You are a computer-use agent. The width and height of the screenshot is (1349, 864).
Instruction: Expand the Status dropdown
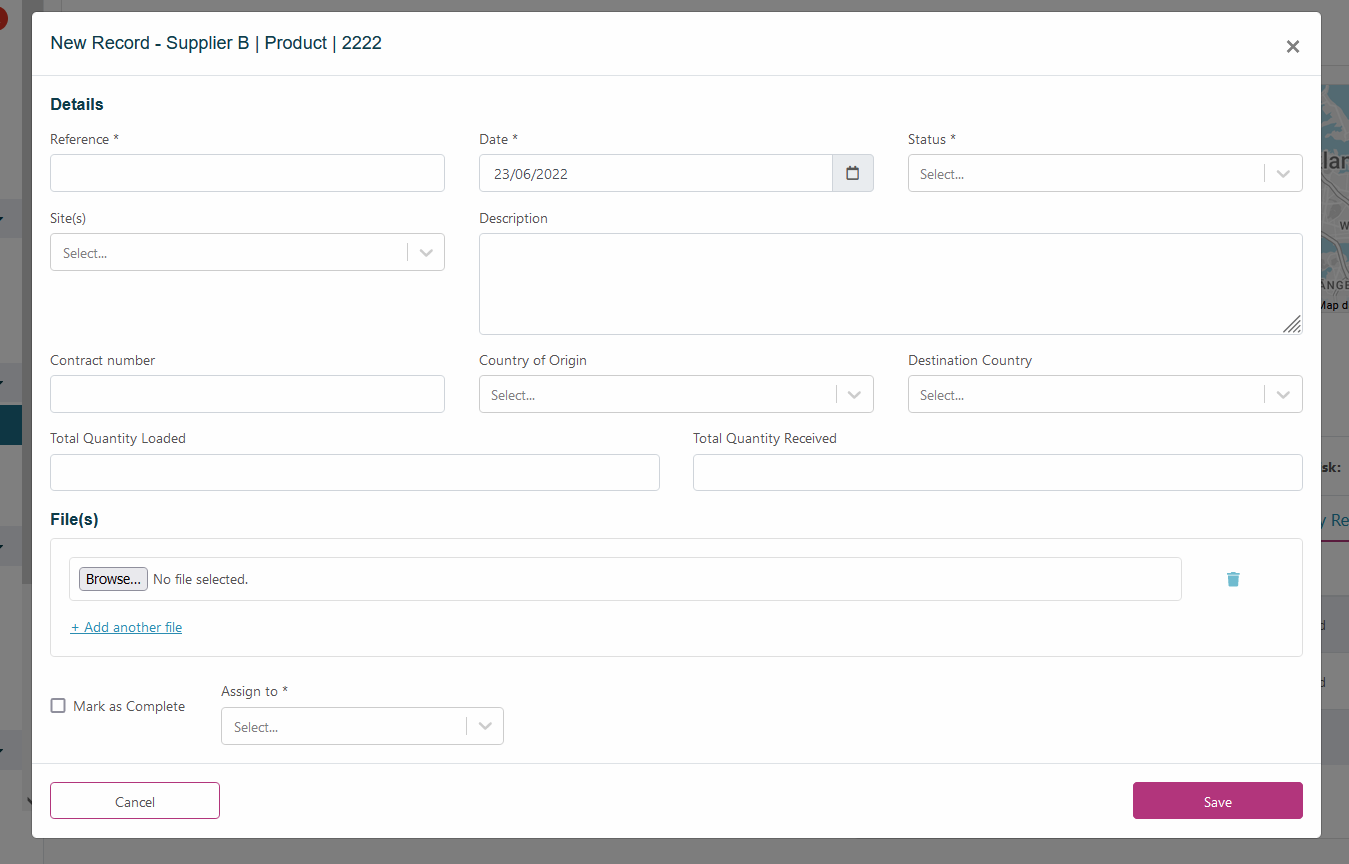pos(1104,173)
